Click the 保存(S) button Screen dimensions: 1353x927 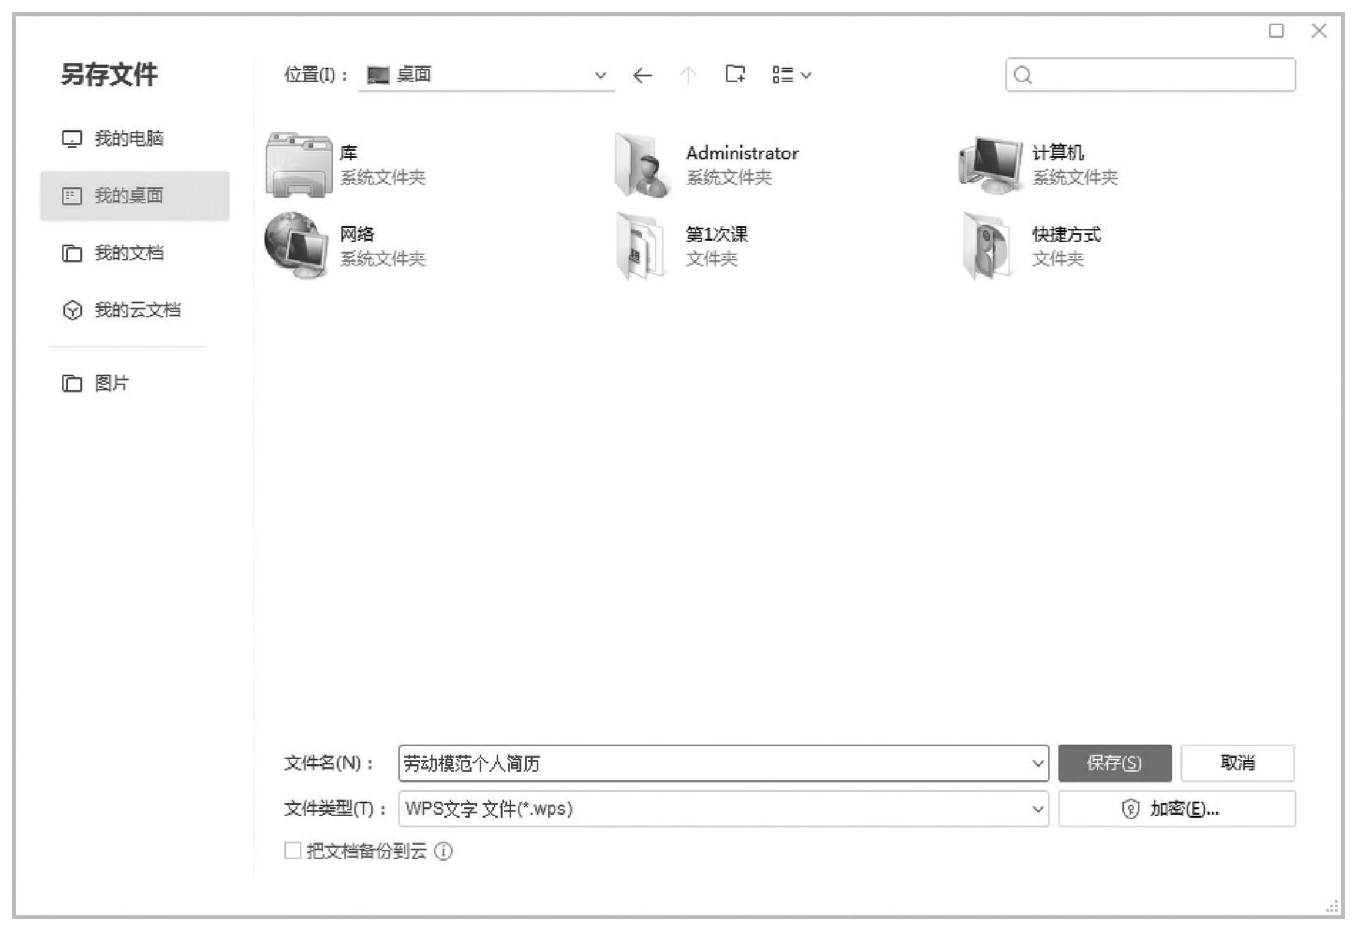(x=1114, y=763)
